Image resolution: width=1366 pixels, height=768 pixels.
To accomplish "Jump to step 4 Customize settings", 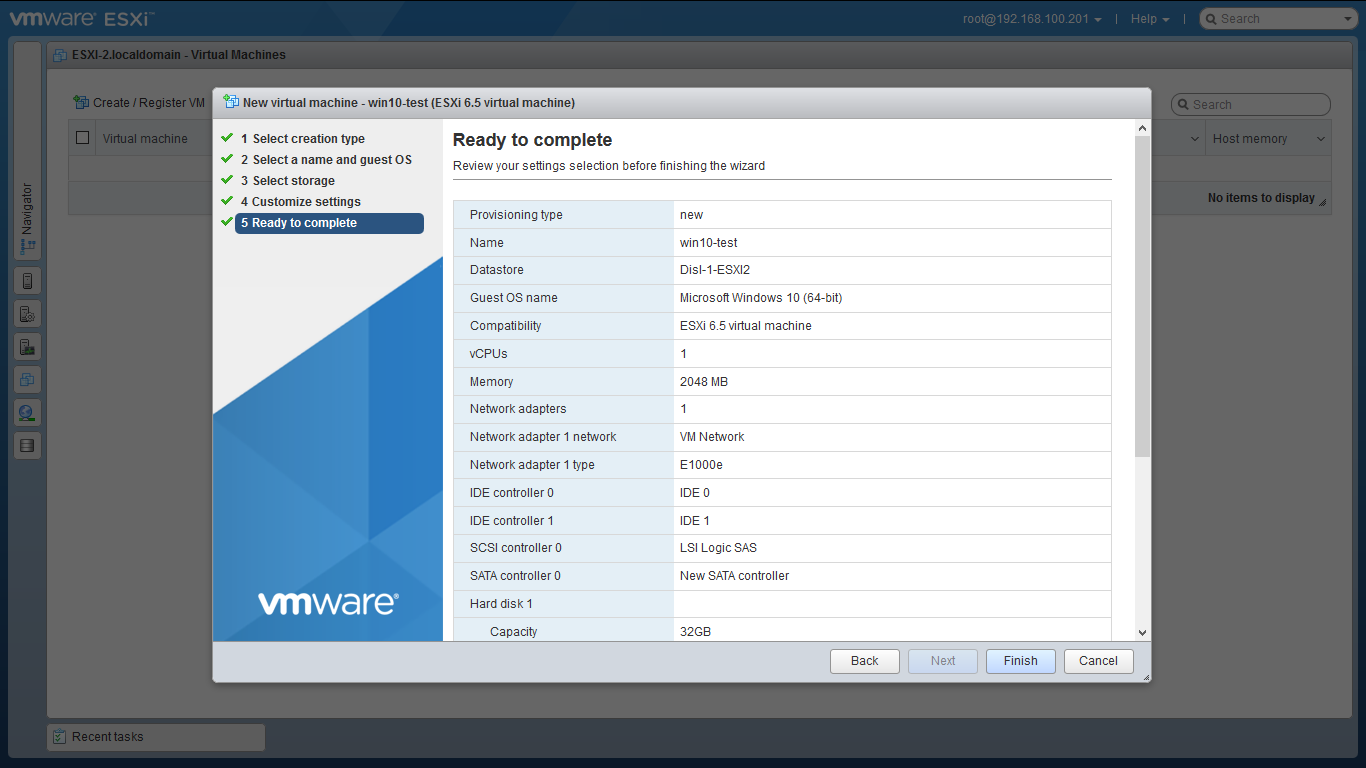I will (x=306, y=202).
